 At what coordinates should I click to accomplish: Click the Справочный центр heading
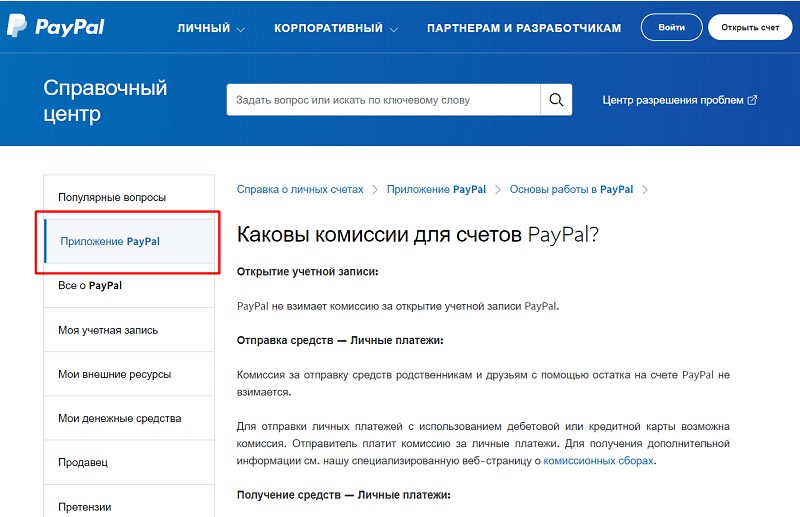tap(105, 101)
